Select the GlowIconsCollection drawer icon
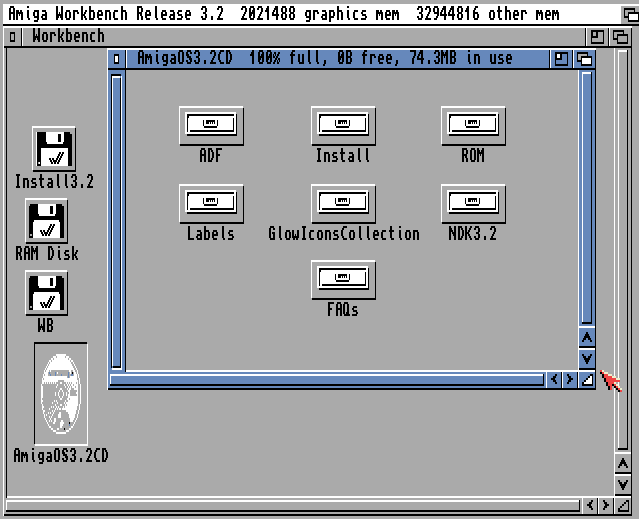 pyautogui.click(x=343, y=203)
